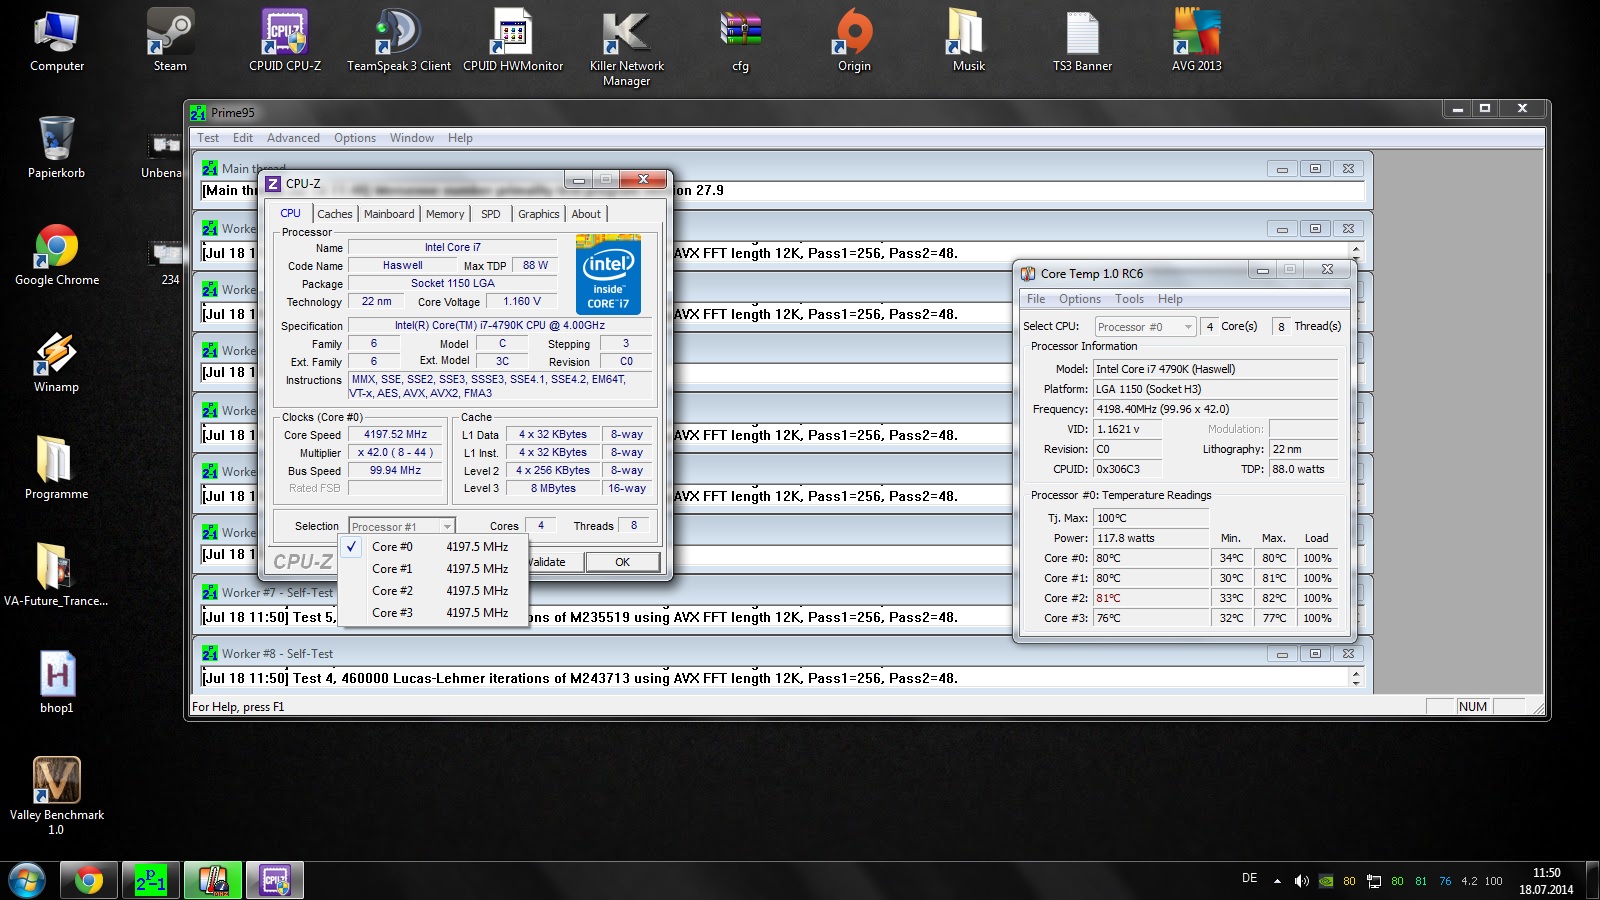Select the VA-Future_Trance desktop item
This screenshot has width=1600, height=900.
57,575
